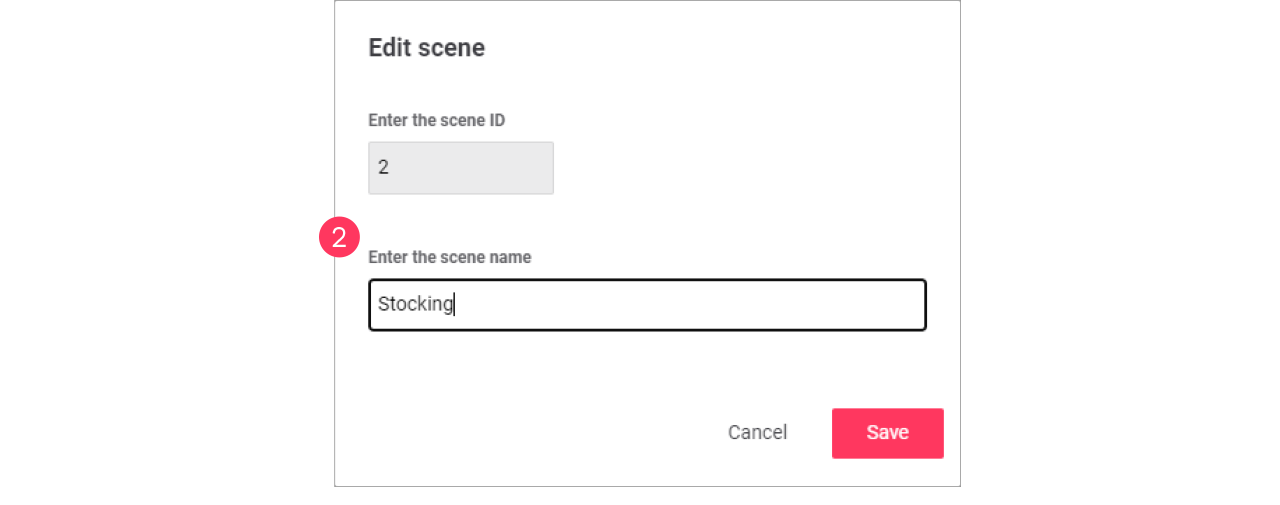Image resolution: width=1280 pixels, height=505 pixels.
Task: Click the greyed-out scene ID field
Action: [x=460, y=168]
